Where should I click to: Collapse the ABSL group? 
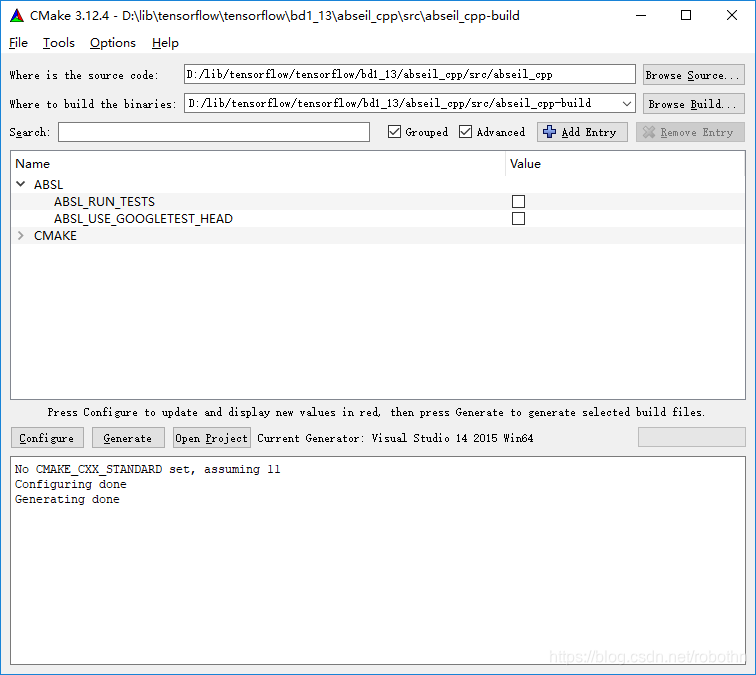point(21,184)
